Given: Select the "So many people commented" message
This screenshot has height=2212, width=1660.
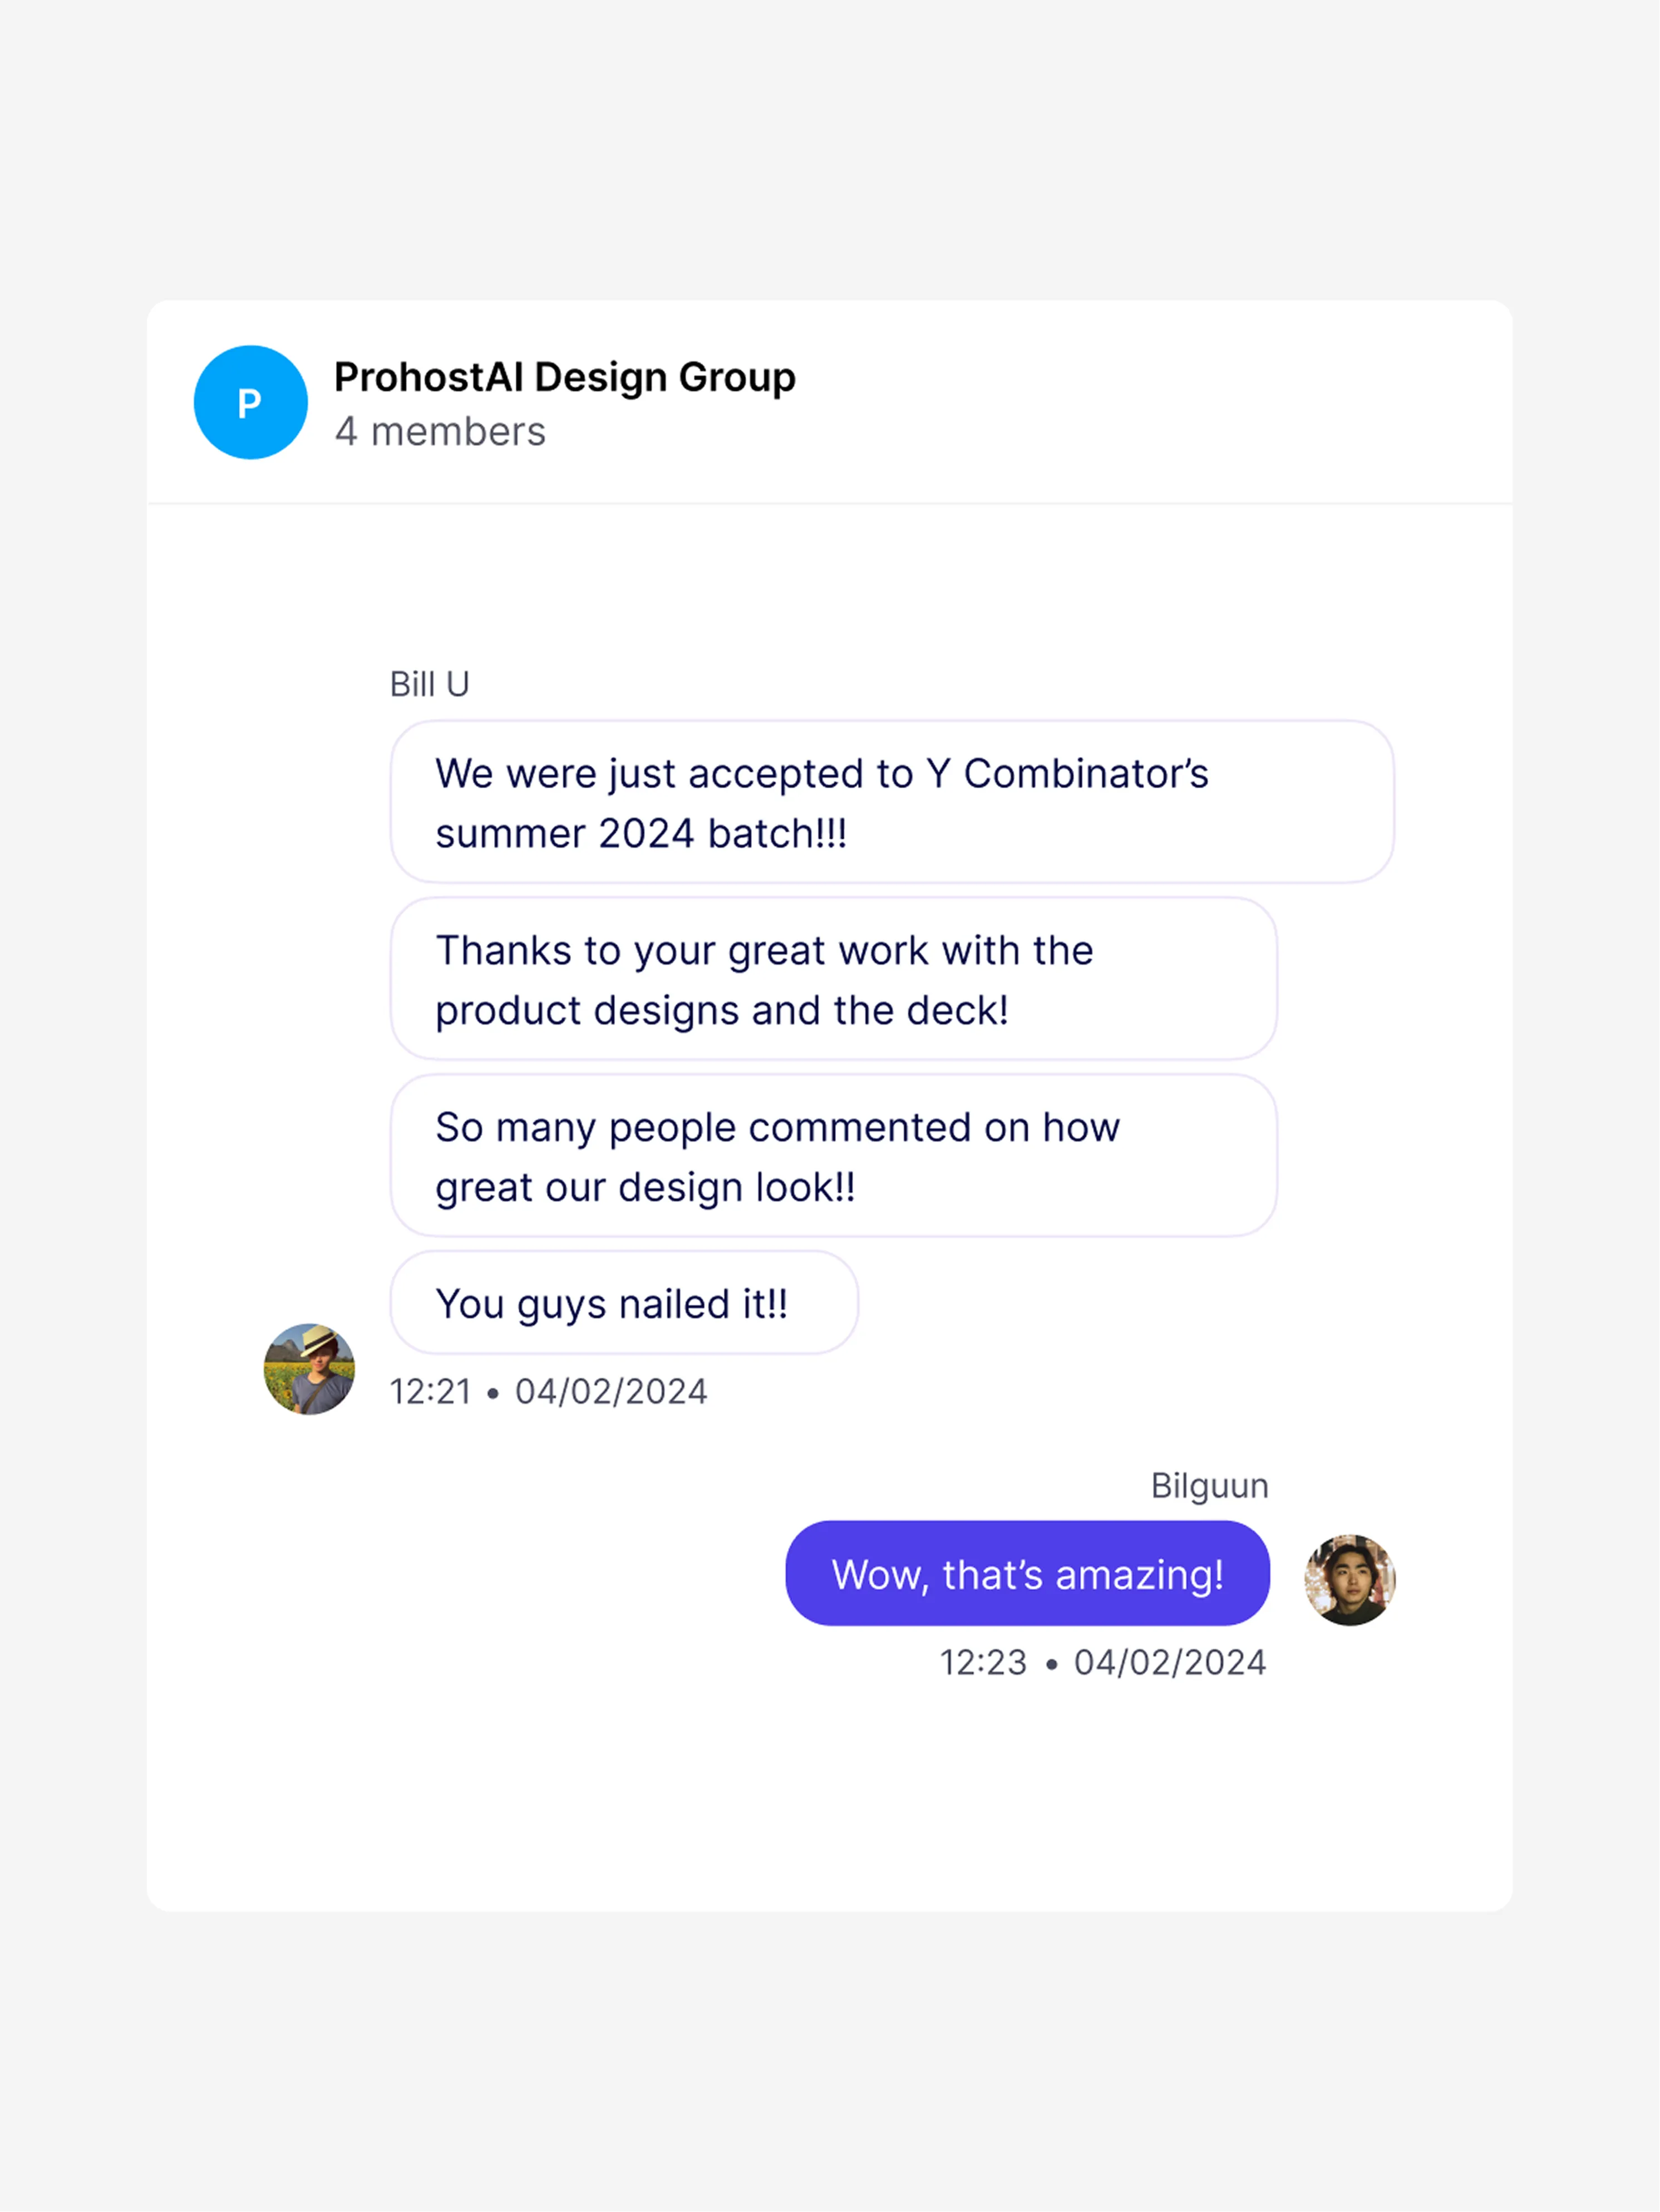Looking at the screenshot, I should click(833, 1156).
